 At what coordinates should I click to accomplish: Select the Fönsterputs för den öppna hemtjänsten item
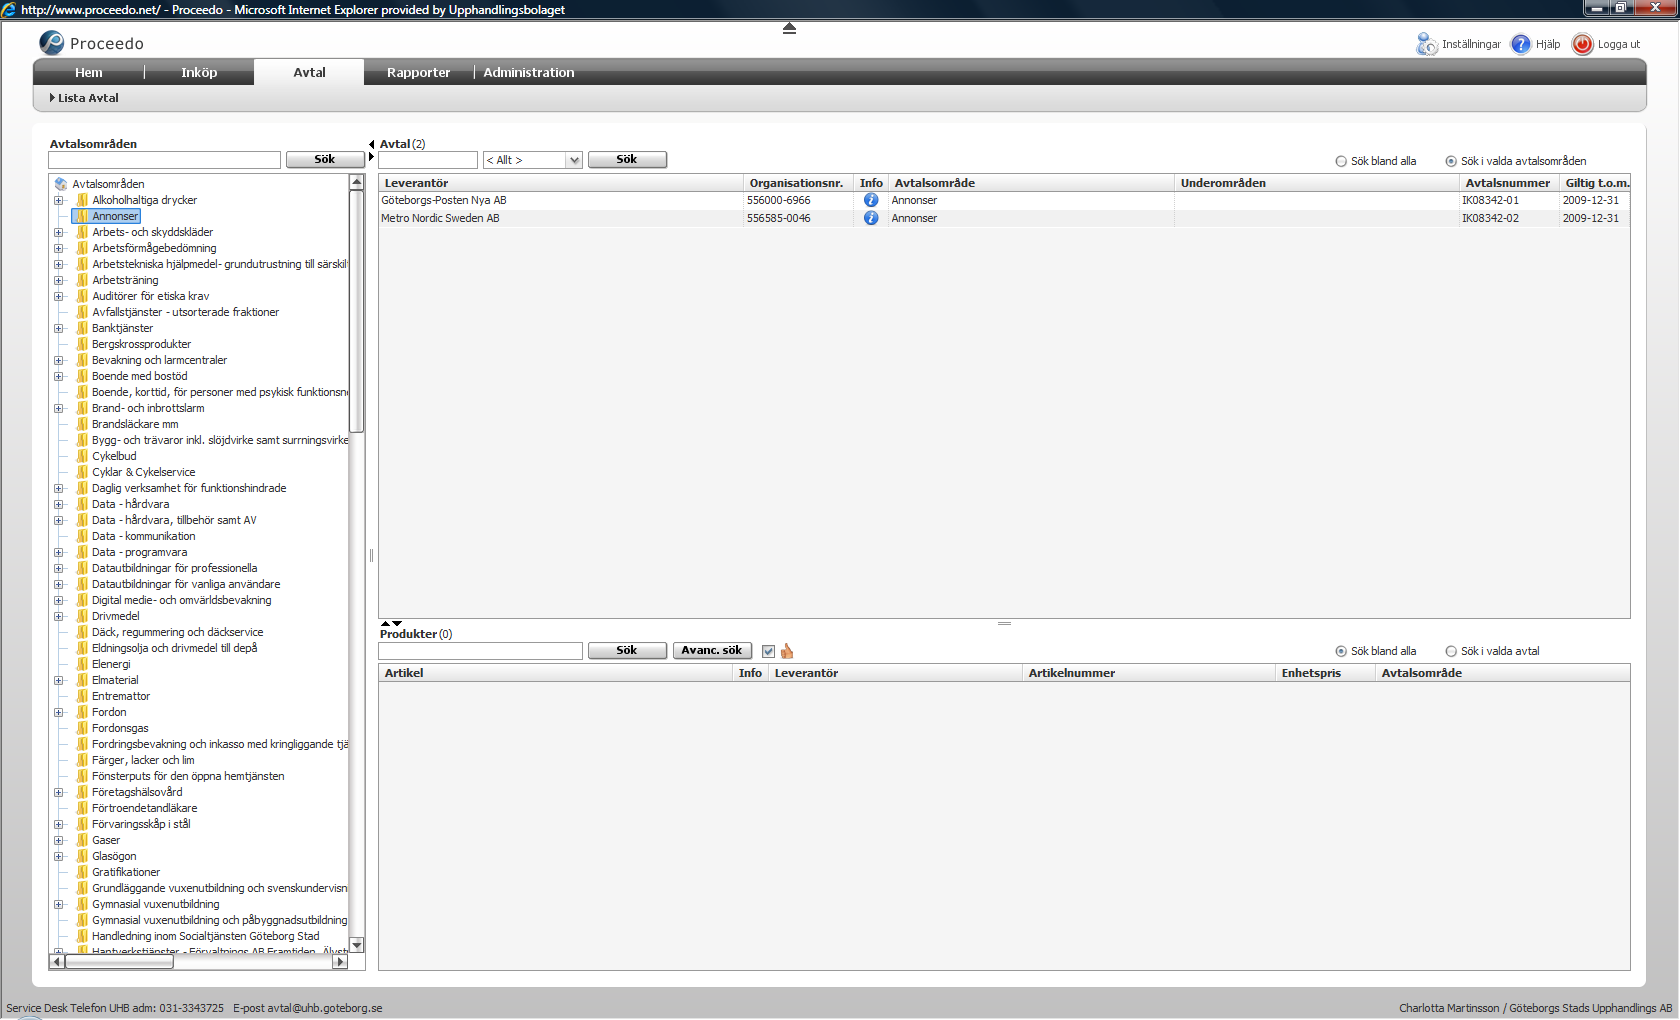pos(188,776)
